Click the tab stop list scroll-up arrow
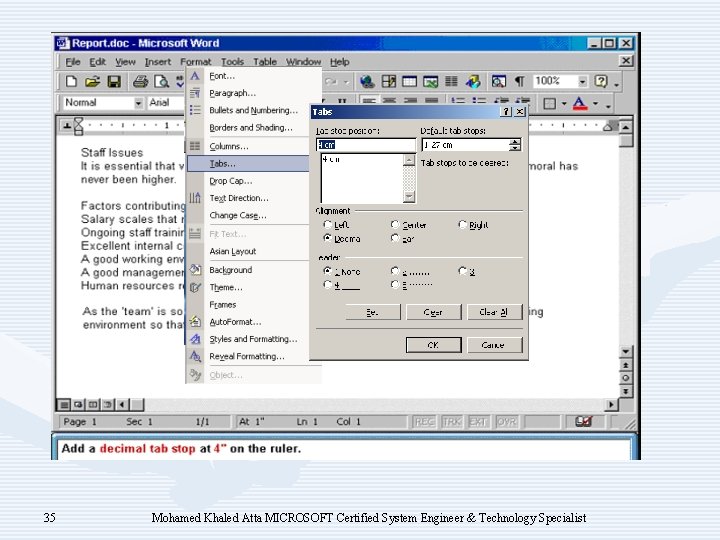The height and width of the screenshot is (540, 720). tap(409, 160)
